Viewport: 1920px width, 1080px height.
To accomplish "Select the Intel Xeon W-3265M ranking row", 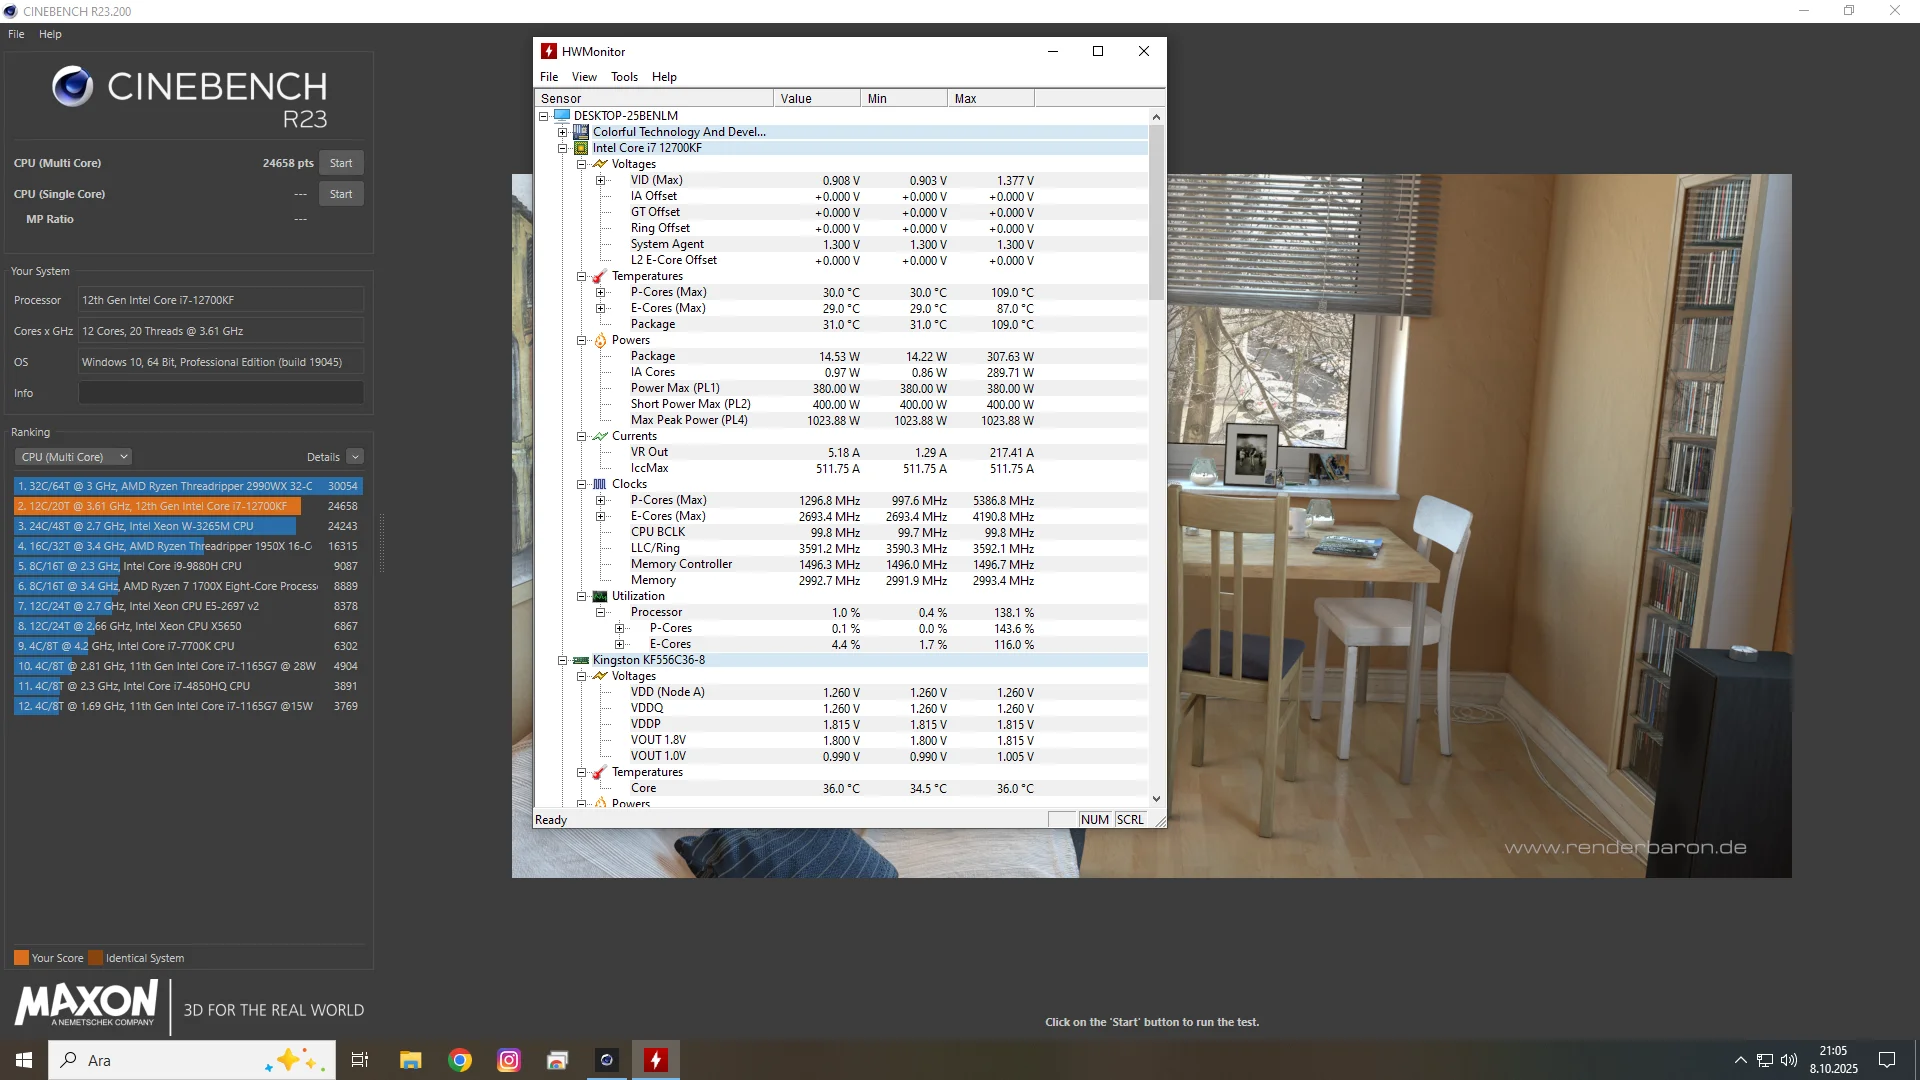I will (x=188, y=526).
